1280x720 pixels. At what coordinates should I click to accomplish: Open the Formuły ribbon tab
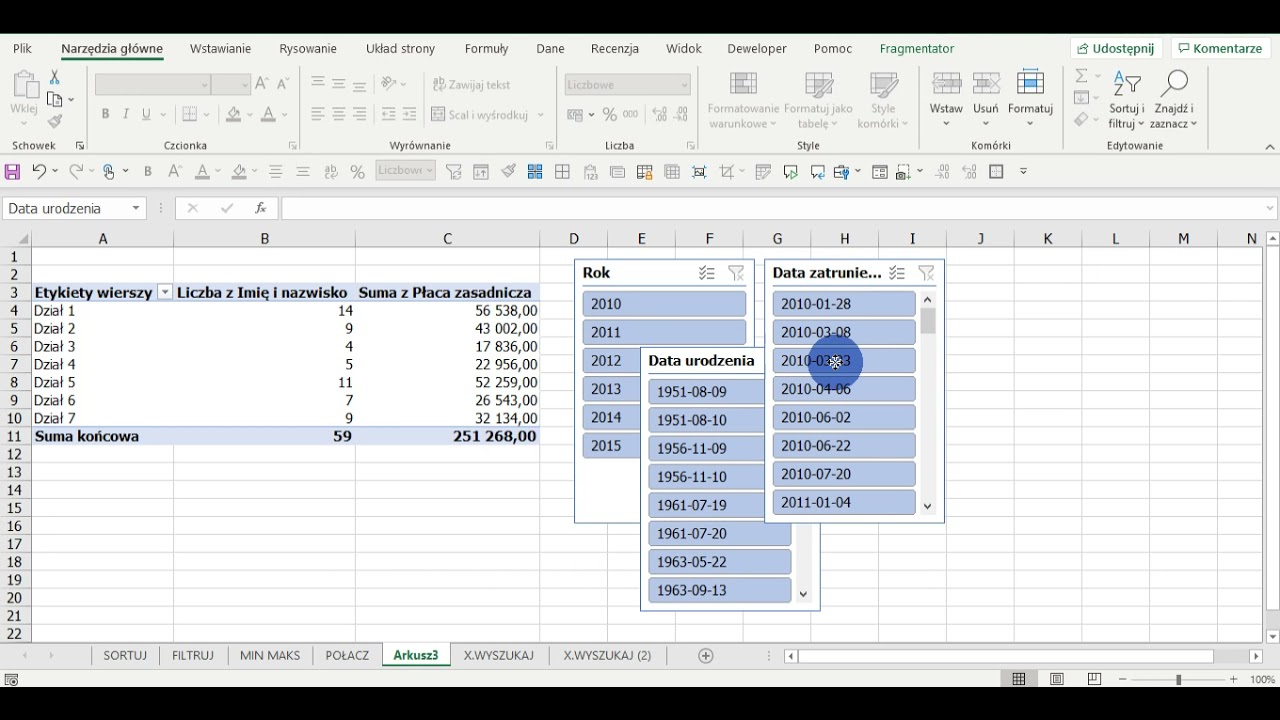pos(486,48)
